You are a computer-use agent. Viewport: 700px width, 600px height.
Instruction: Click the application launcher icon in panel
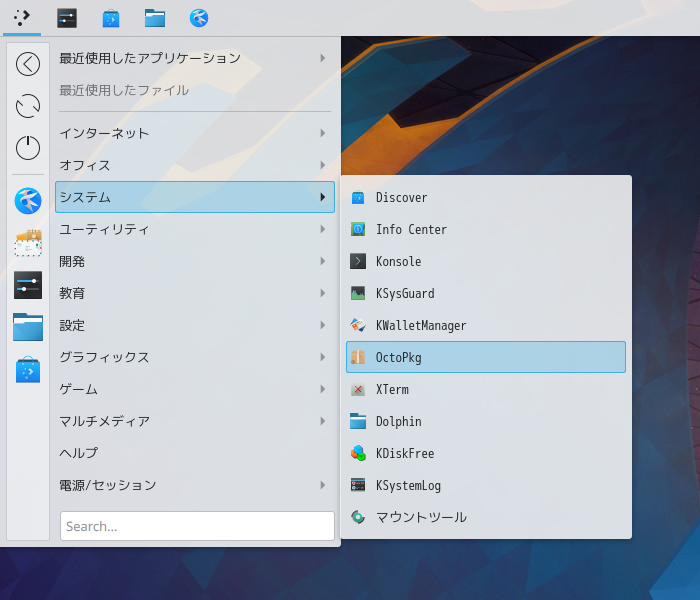[21, 18]
